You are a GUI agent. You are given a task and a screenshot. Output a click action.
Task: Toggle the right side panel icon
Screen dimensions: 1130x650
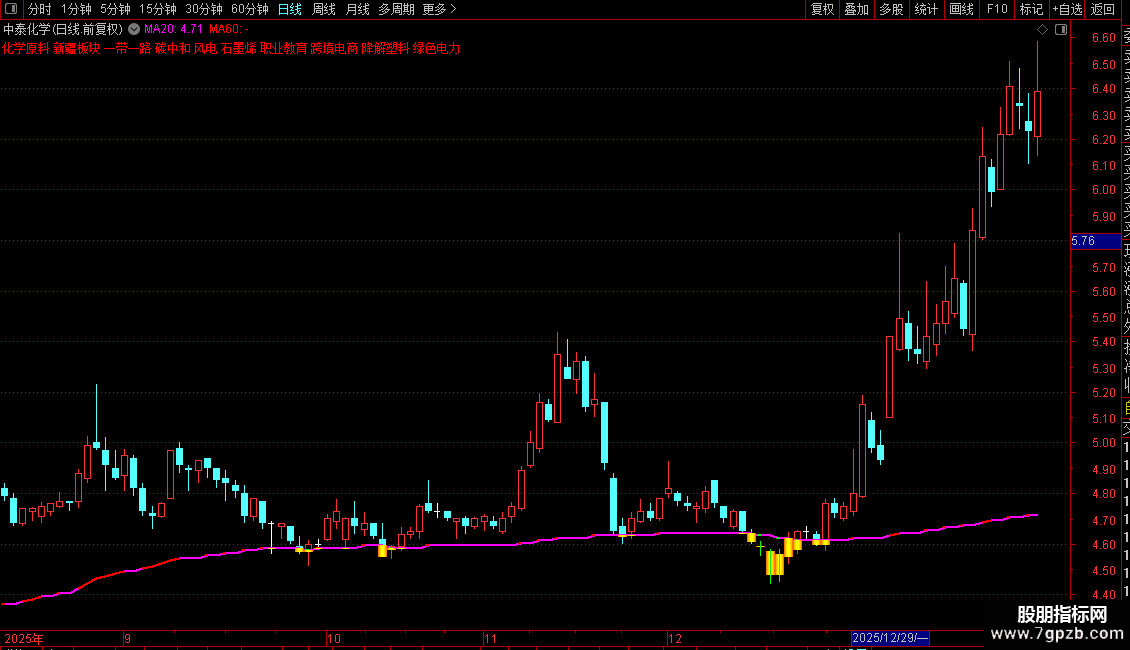[1061, 30]
